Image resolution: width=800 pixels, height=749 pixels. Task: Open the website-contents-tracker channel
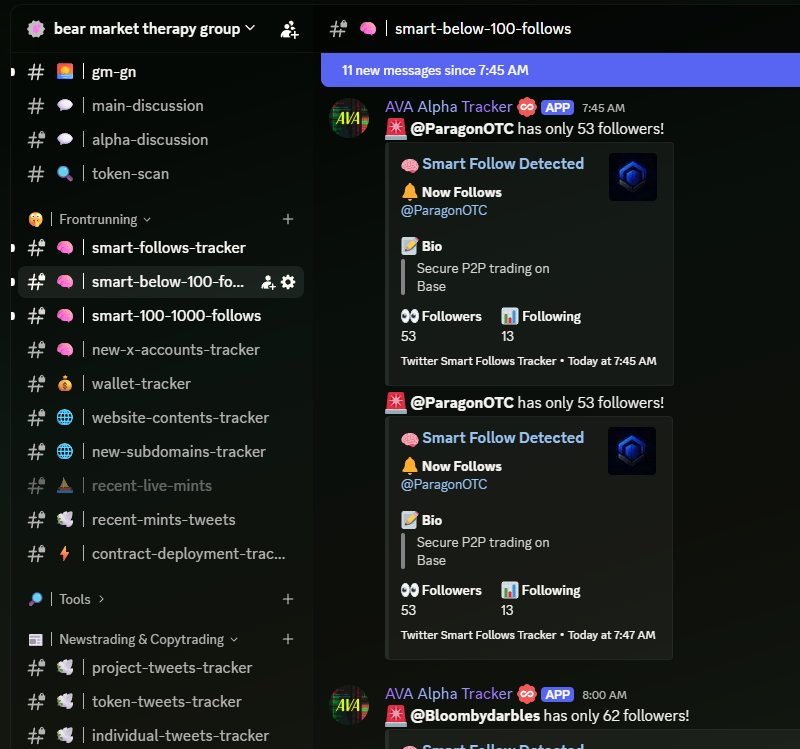[161, 418]
